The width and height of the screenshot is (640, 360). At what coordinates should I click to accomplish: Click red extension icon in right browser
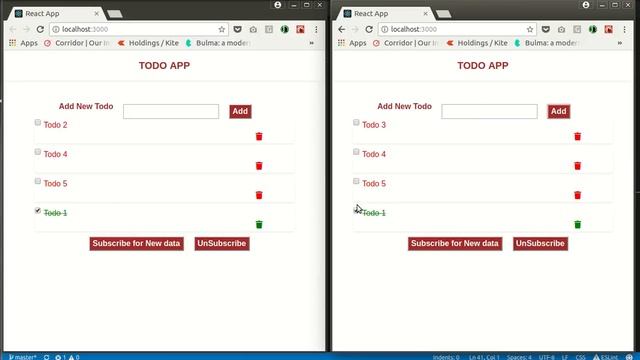pyautogui.click(x=609, y=29)
